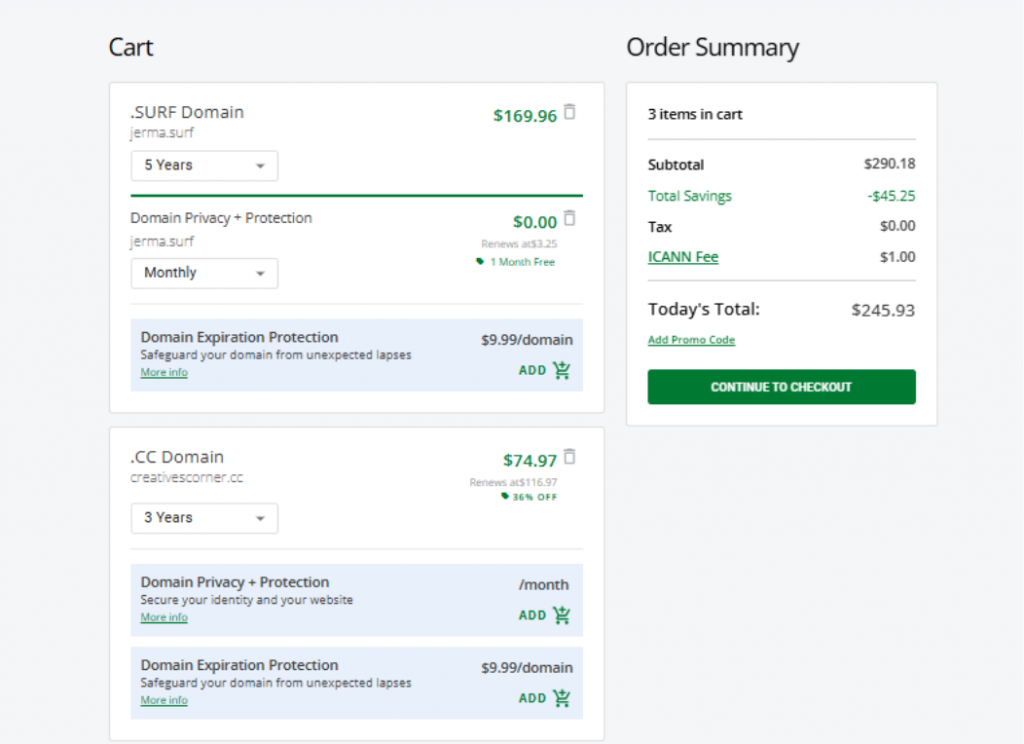Click add-to-cart icon for .CC Domain Privacy
The height and width of the screenshot is (744, 1024).
pos(562,616)
